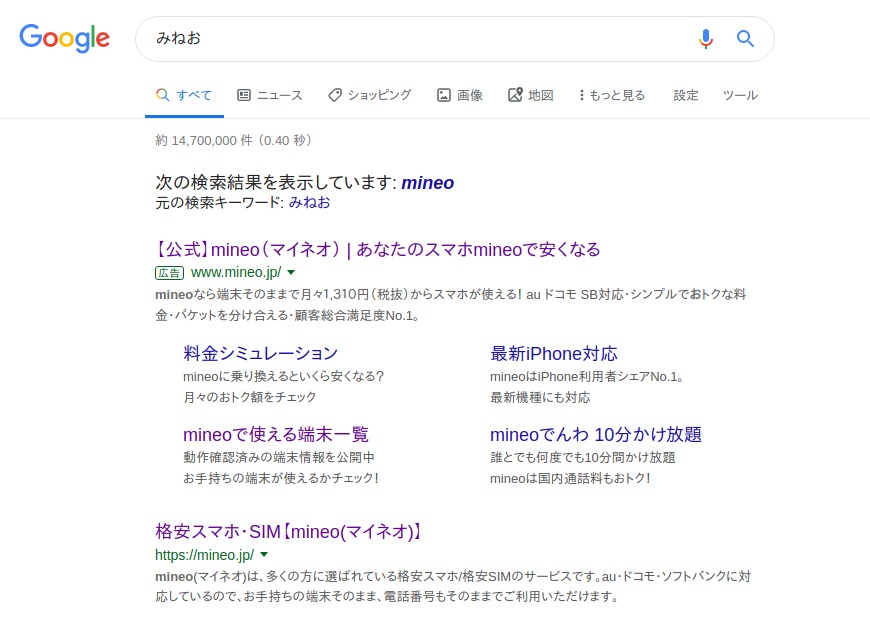Click the corrected term mineo link
Viewport: 870px width, 624px height.
(x=428, y=182)
